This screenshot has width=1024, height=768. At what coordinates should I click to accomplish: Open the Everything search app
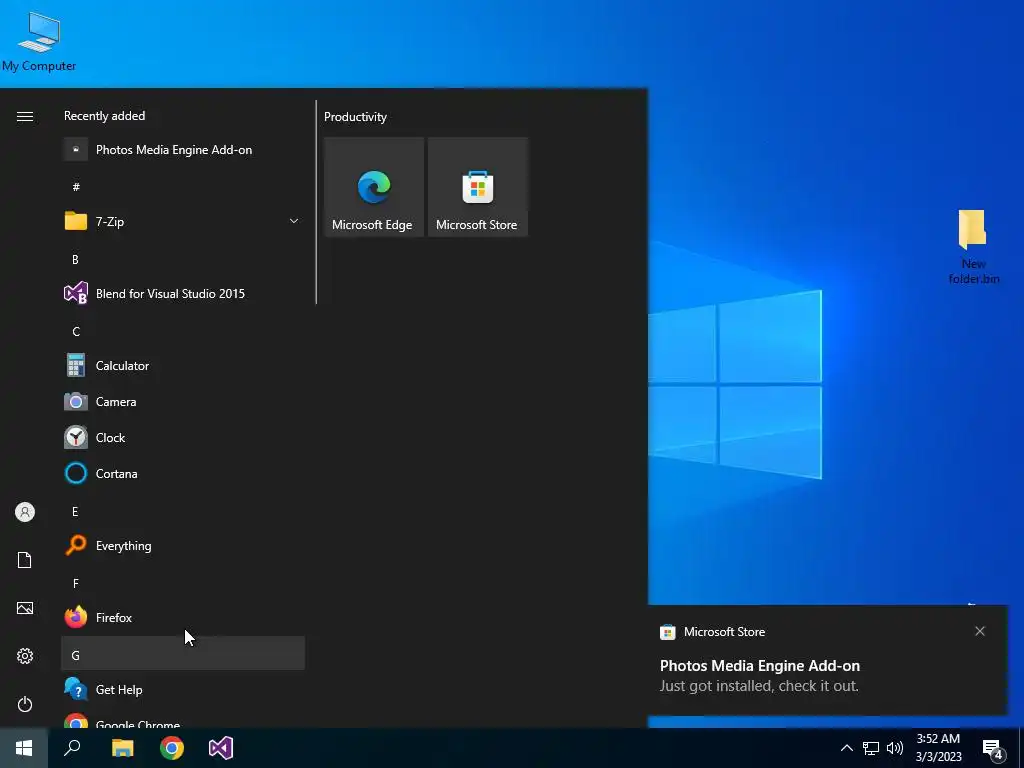pos(183,545)
